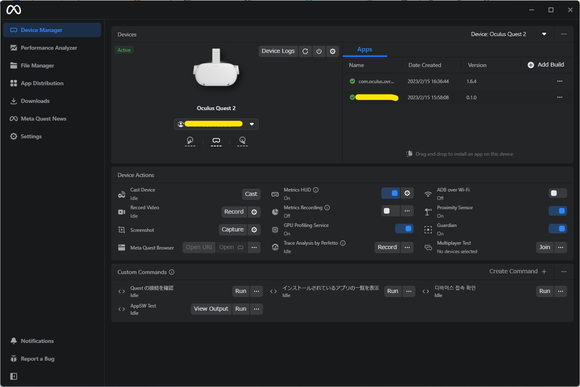Screen dimensions: 580x387
Task: Run the installed apps list command
Action: click(x=393, y=291)
